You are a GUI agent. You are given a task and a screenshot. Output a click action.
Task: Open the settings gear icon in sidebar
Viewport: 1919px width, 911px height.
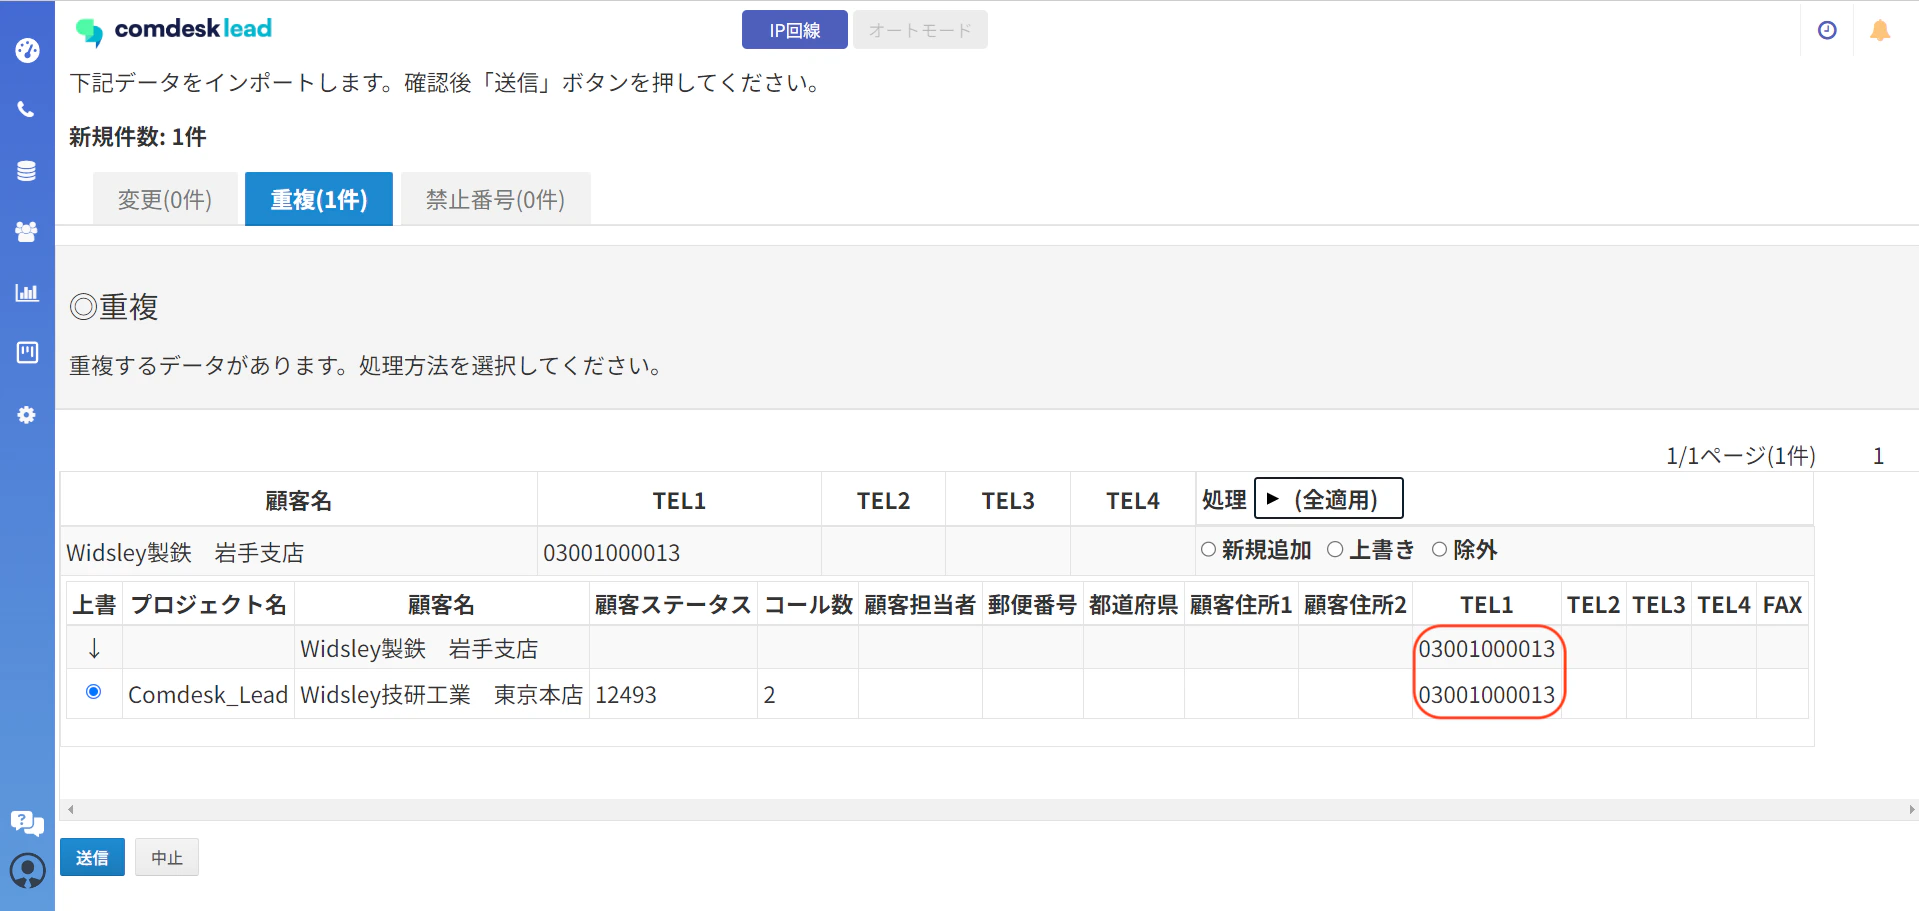click(27, 414)
